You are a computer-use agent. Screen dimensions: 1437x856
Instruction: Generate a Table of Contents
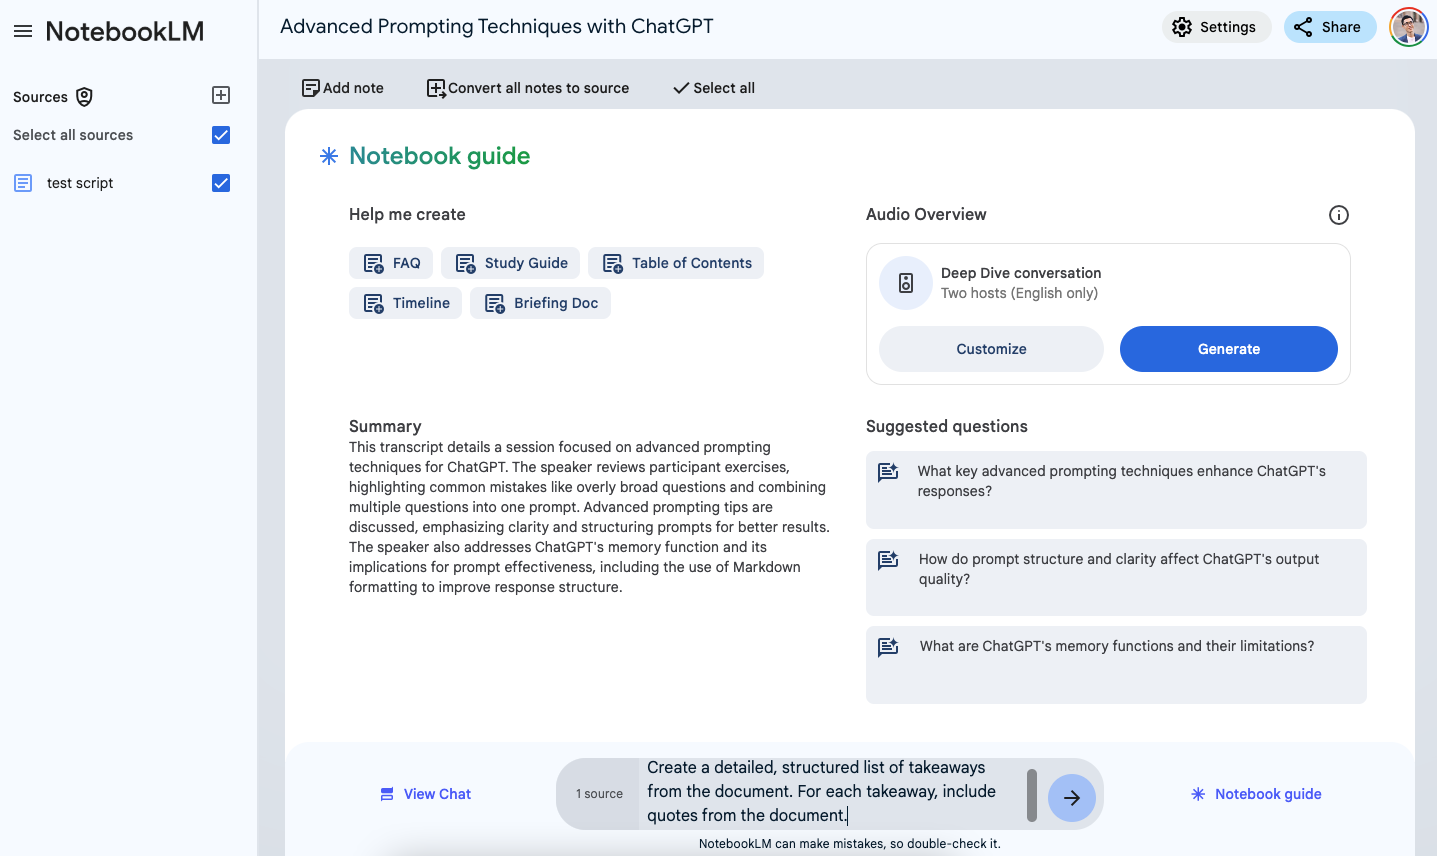coord(675,262)
